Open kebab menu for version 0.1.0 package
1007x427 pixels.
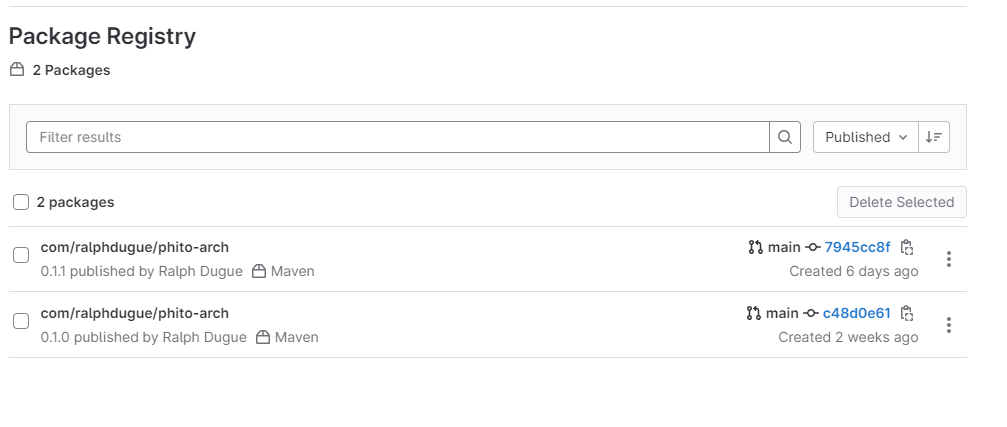948,325
